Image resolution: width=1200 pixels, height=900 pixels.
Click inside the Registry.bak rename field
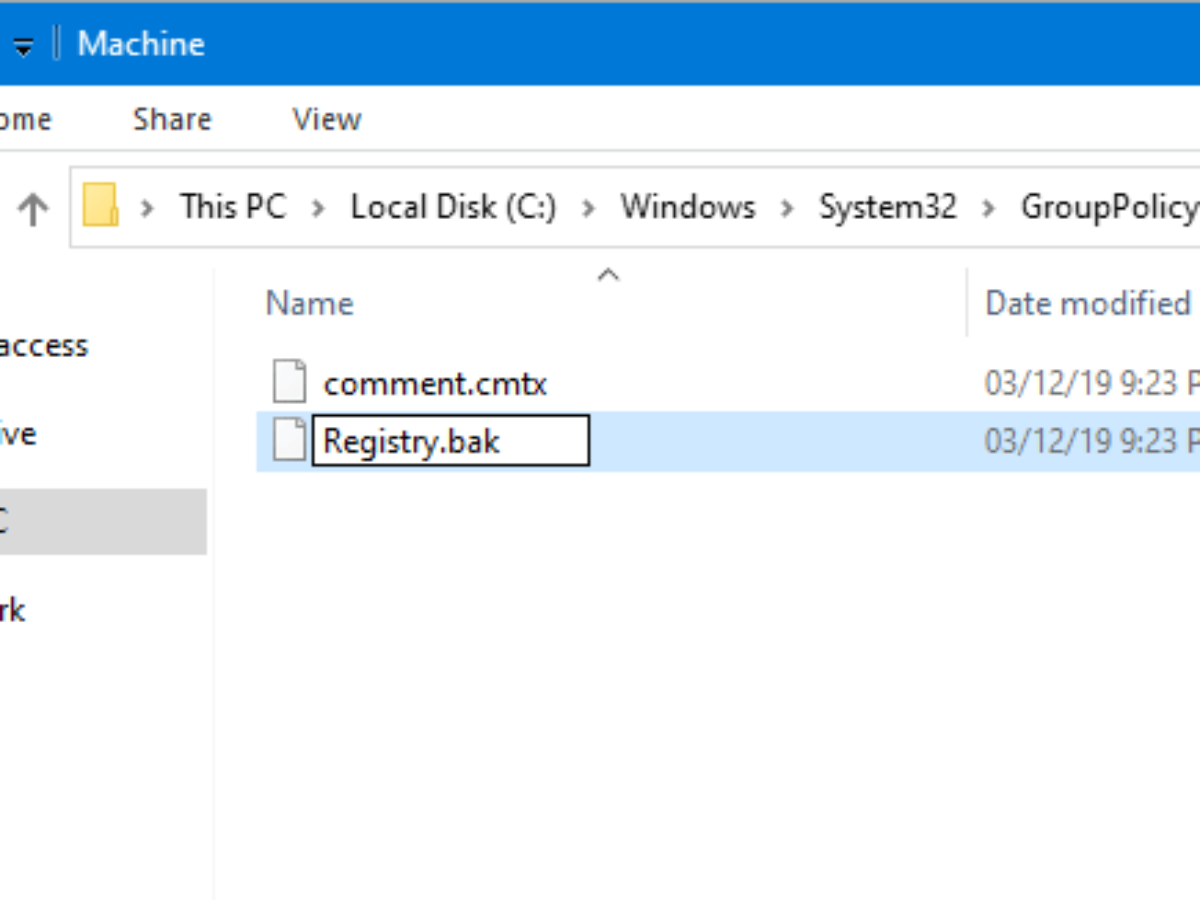coord(450,441)
